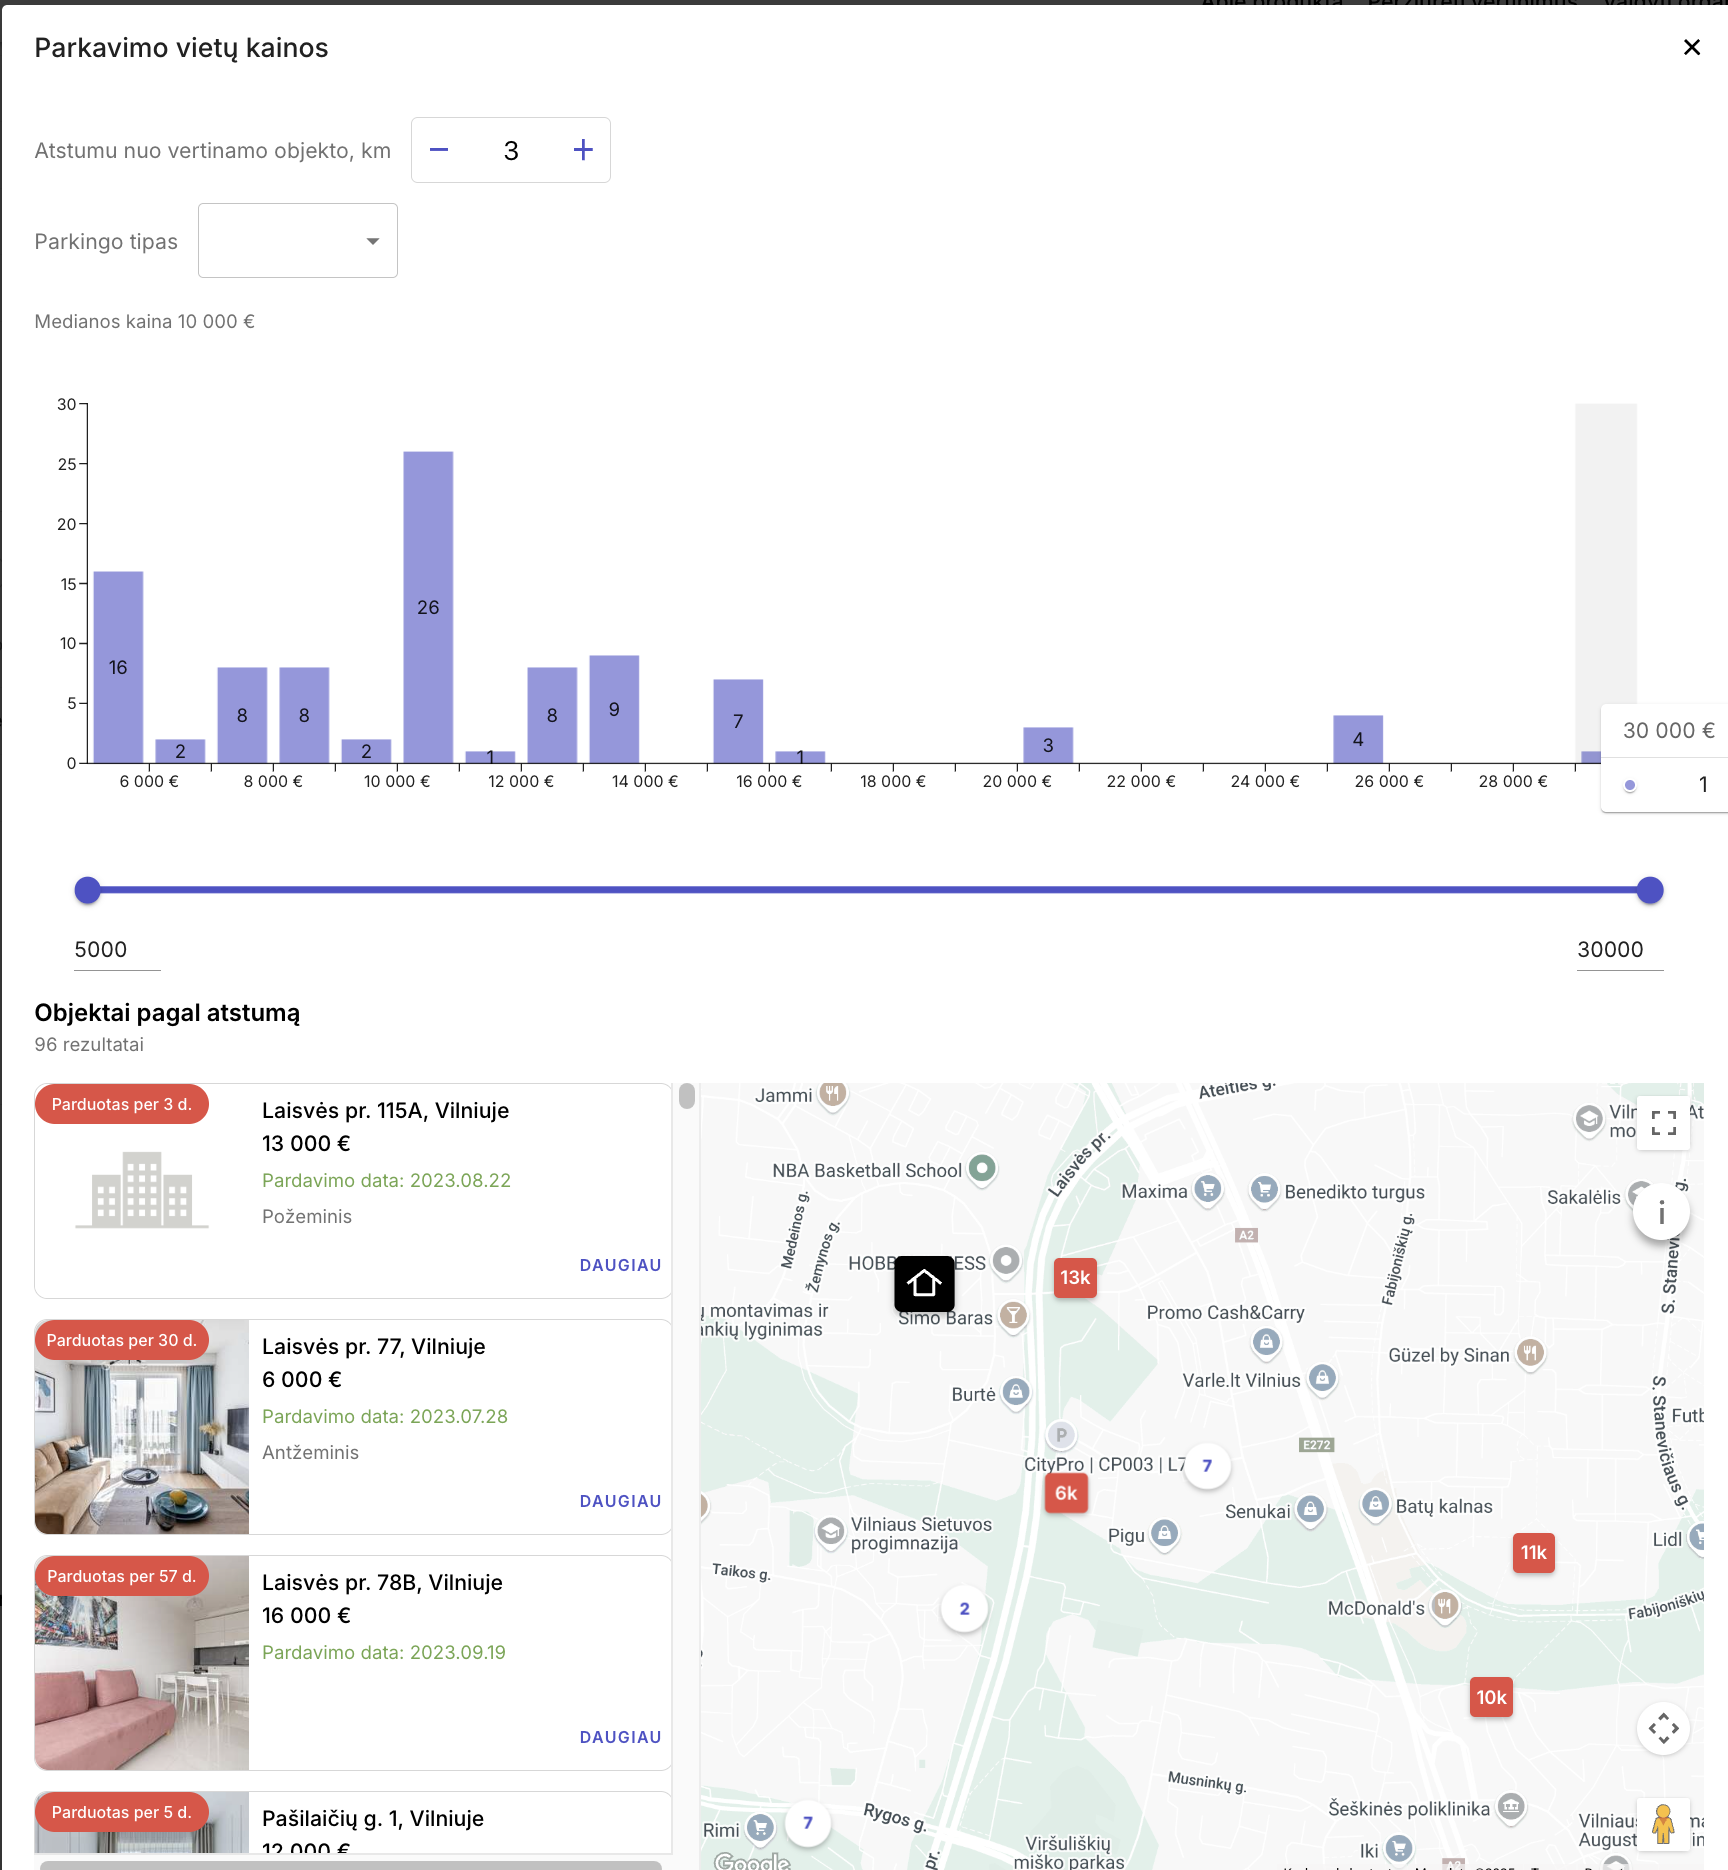Click the Güzel by Sinan restaurant pin
1728x1870 pixels.
pyautogui.click(x=1530, y=1353)
